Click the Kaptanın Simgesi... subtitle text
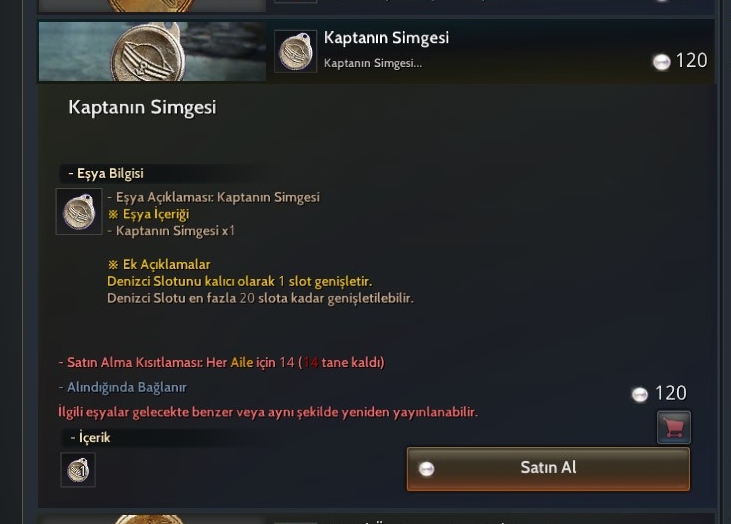The width and height of the screenshot is (731, 524). tap(373, 63)
